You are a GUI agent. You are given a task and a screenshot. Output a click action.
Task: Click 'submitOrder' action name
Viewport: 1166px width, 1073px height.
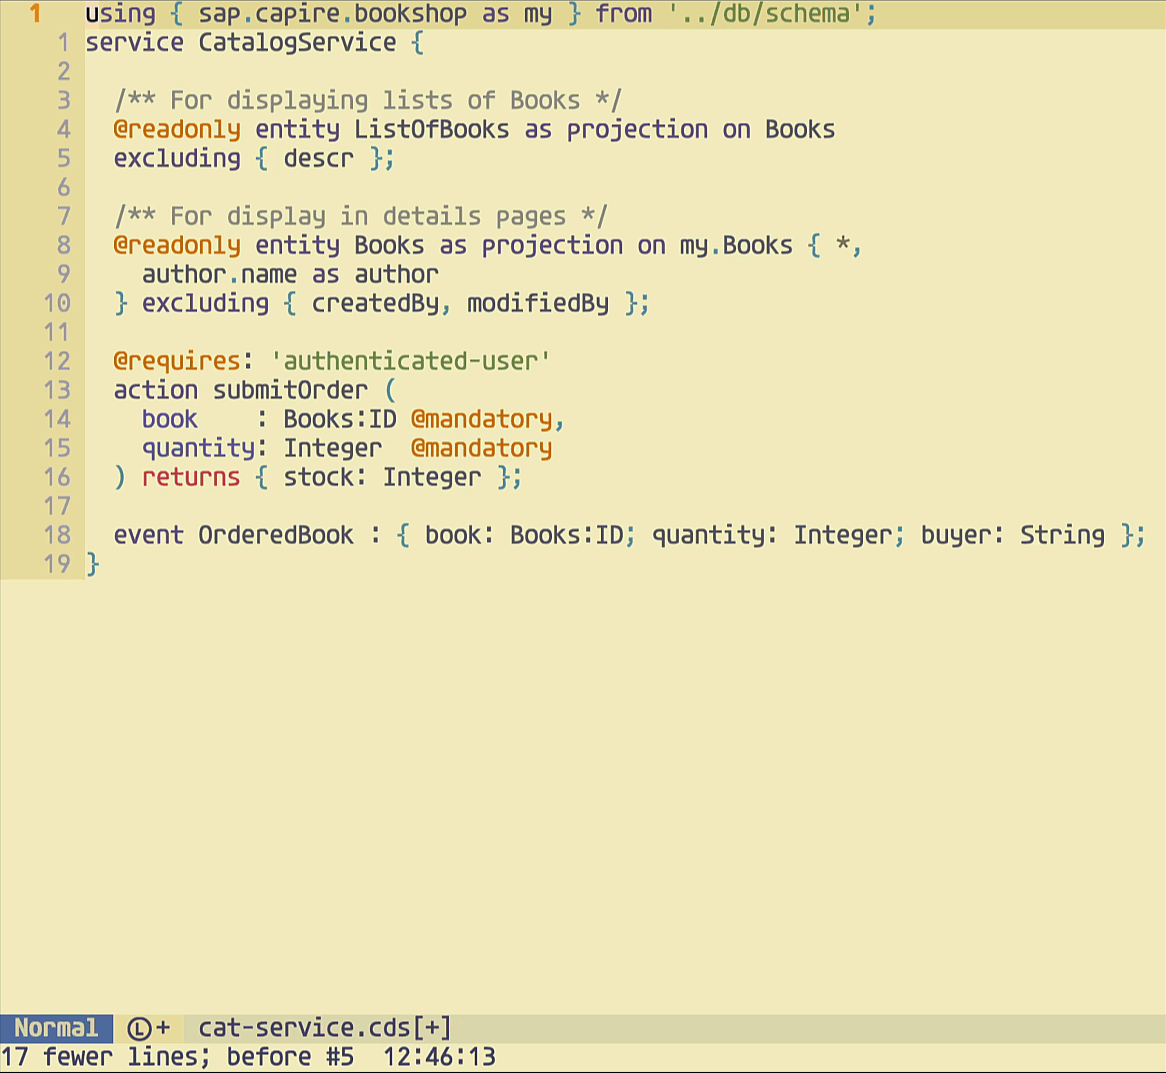(x=290, y=390)
